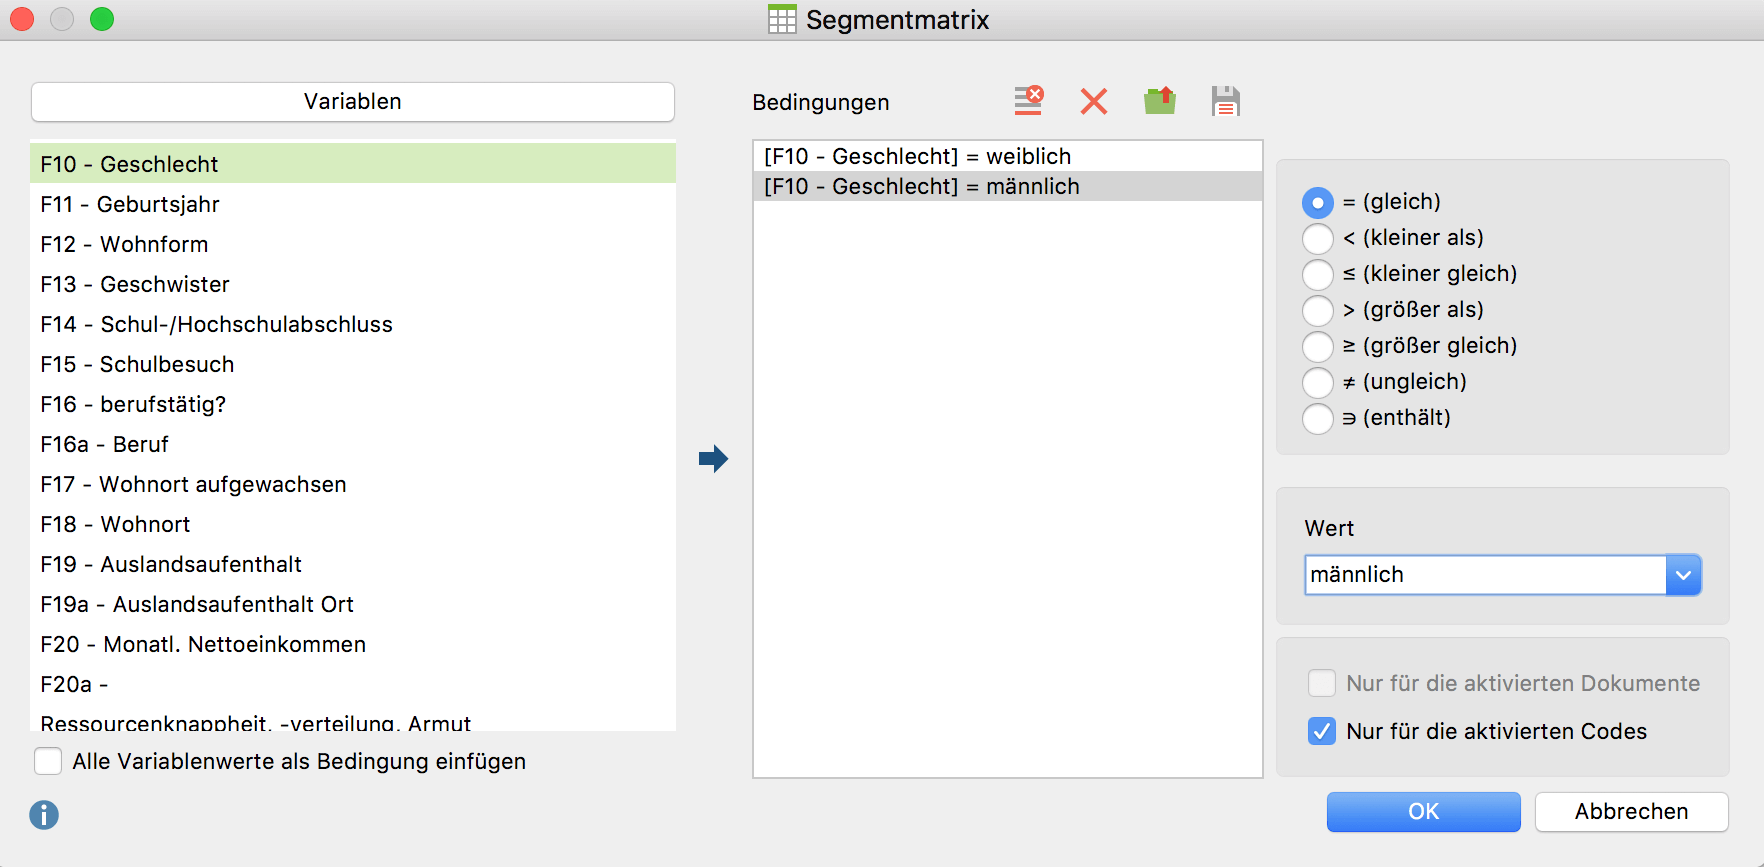
Task: Select variable F19a - Auslandsaufenthalt Ort
Action: pos(353,604)
